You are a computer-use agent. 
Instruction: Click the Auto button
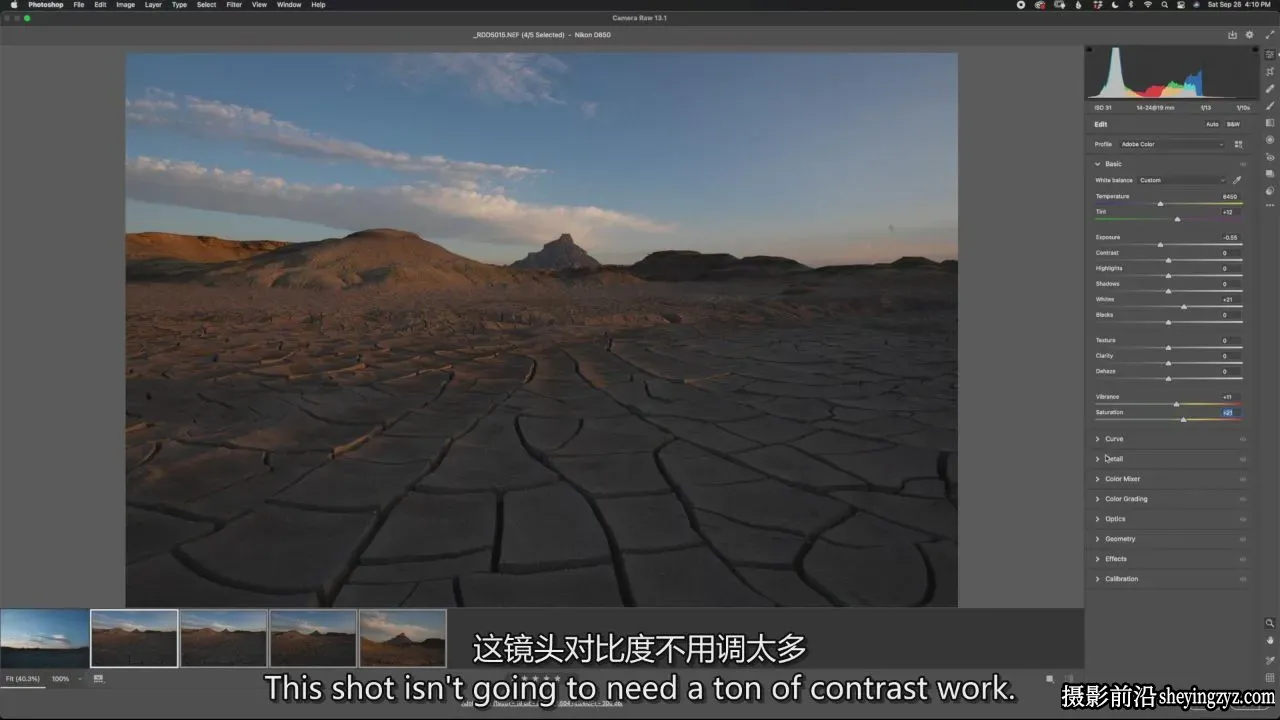pos(1212,124)
